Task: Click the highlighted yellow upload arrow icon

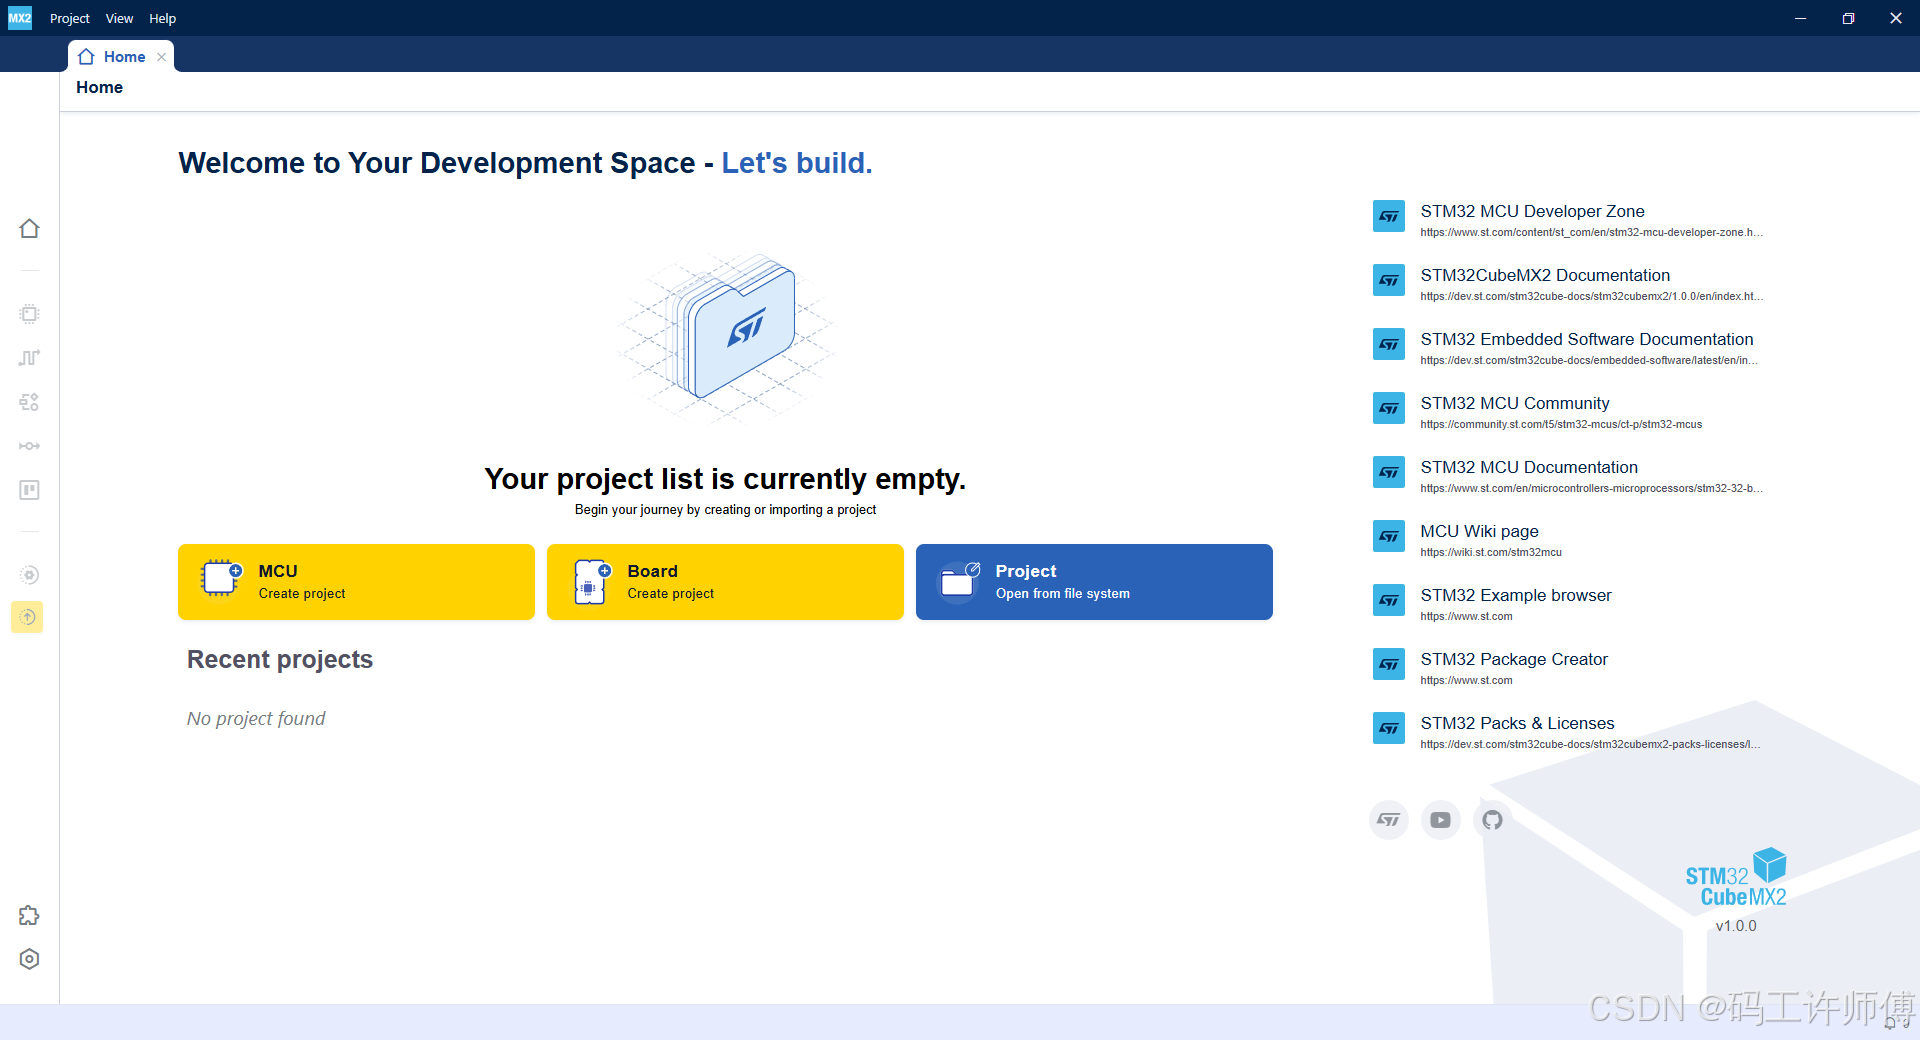Action: [x=28, y=617]
